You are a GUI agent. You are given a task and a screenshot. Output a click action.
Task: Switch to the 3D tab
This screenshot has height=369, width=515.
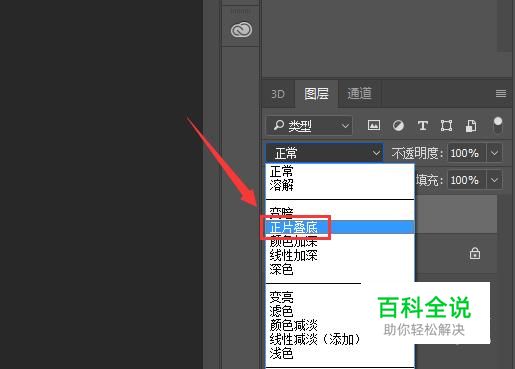click(x=278, y=94)
